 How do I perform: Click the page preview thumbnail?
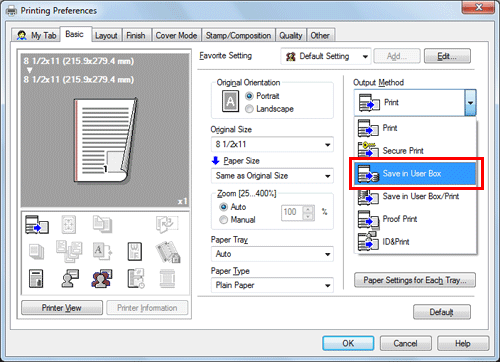[105, 140]
